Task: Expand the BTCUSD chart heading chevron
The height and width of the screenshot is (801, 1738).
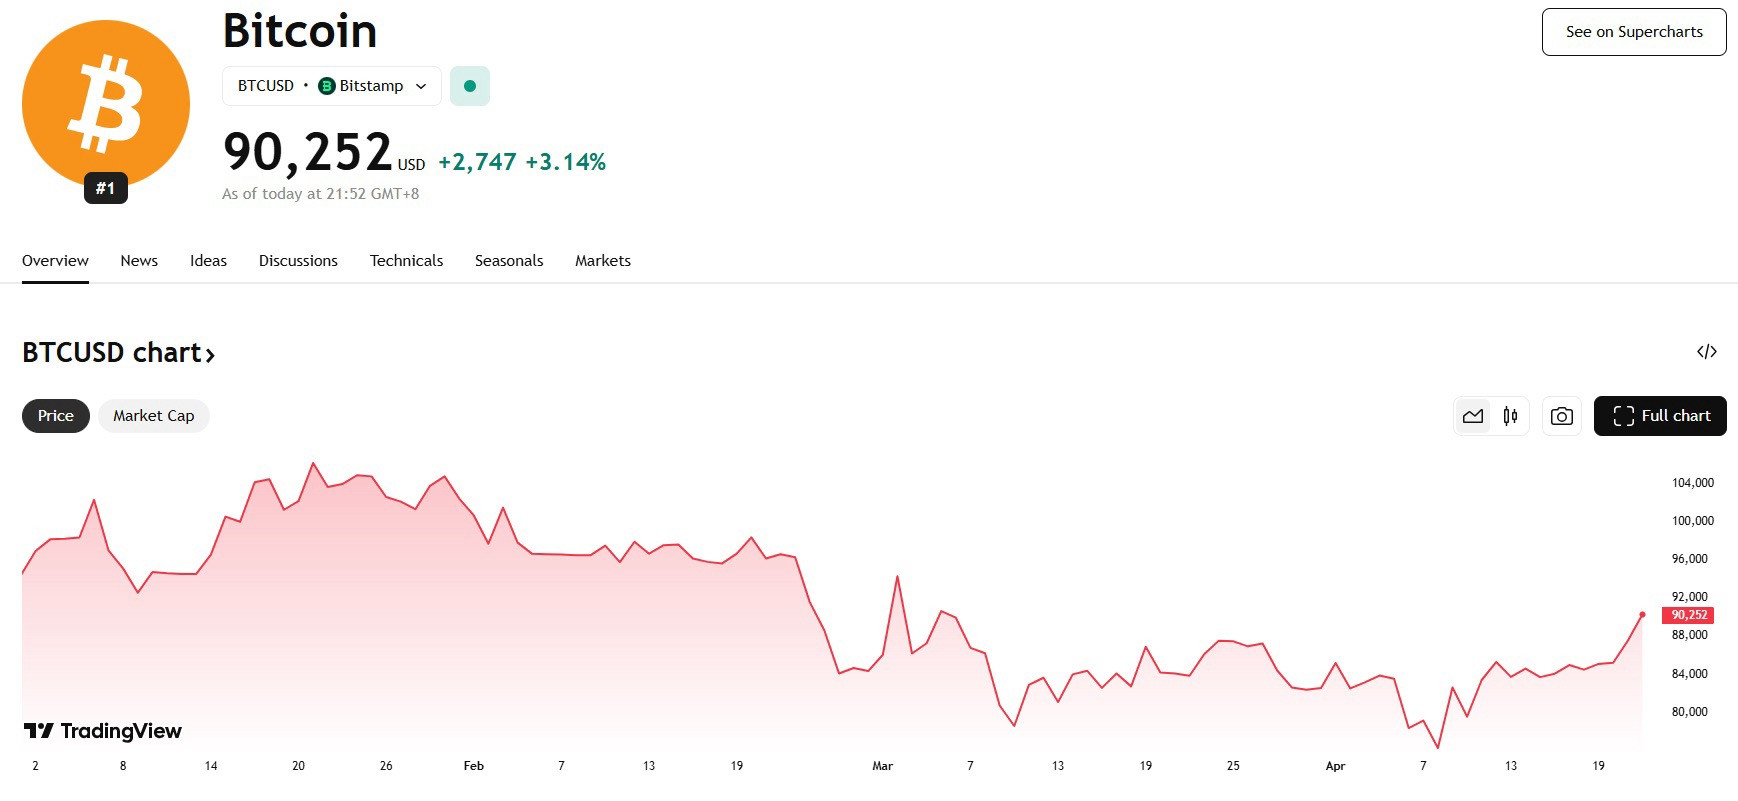Action: (x=210, y=354)
